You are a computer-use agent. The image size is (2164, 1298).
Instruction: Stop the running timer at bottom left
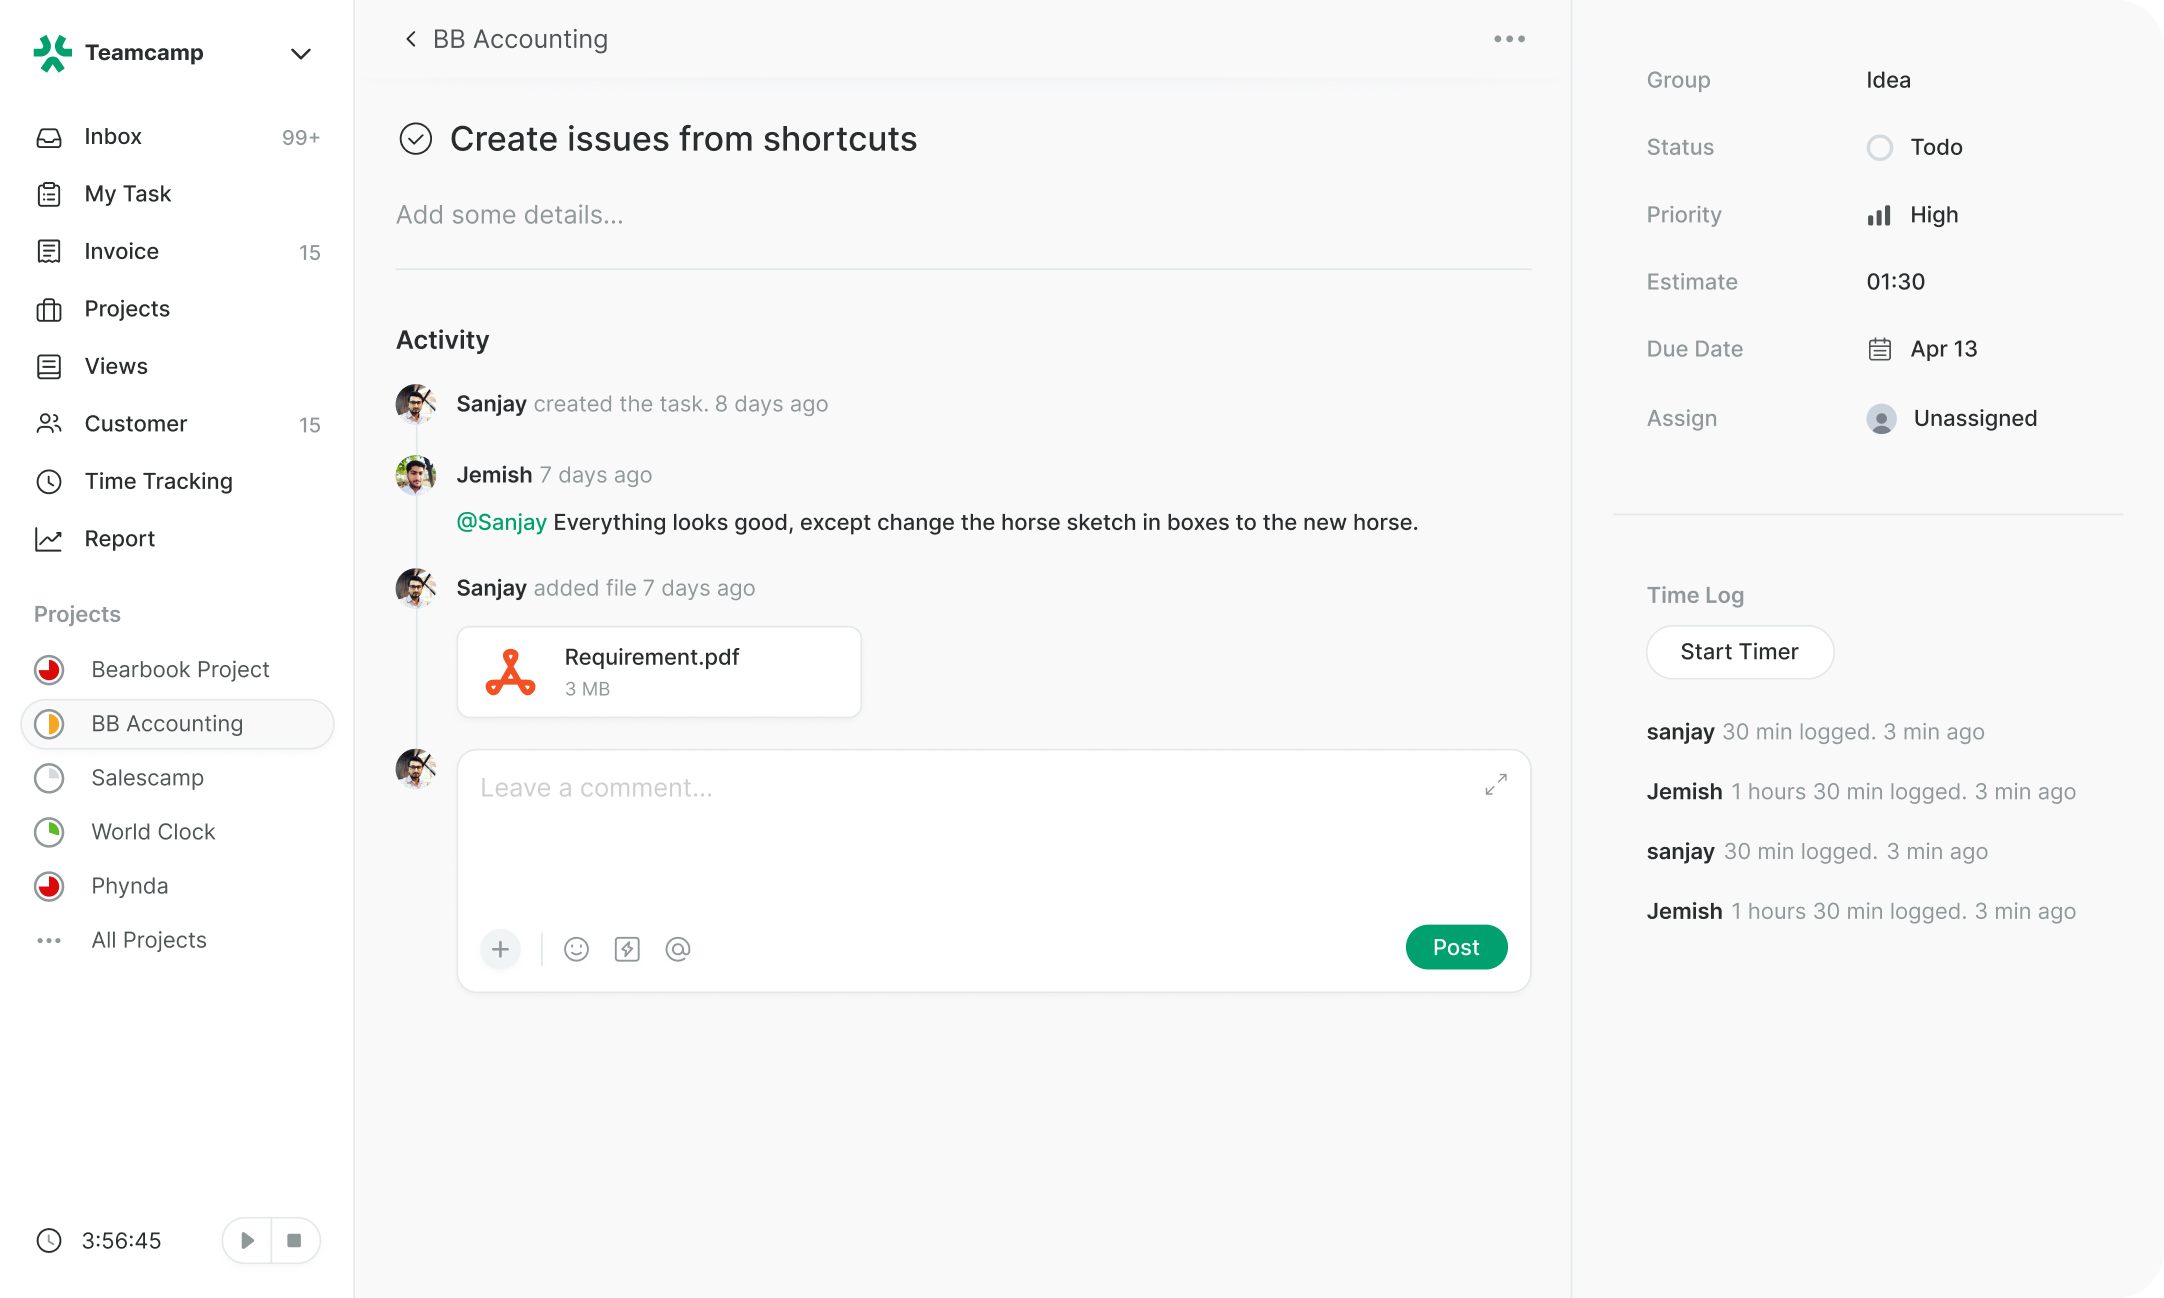(x=295, y=1240)
